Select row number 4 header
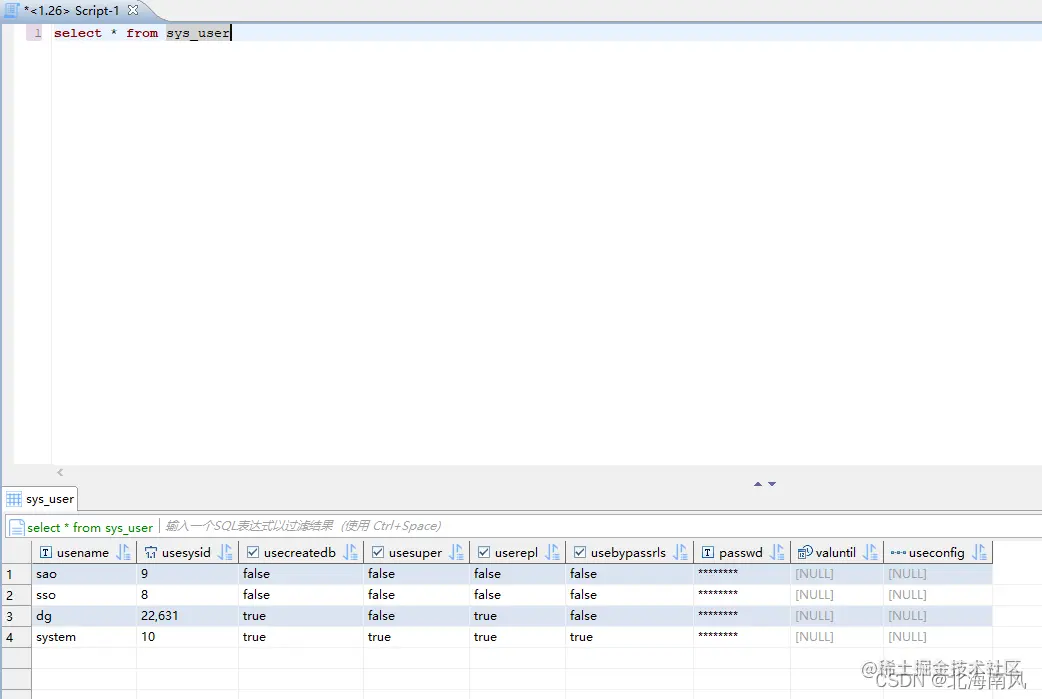The image size is (1042, 699). (16, 637)
